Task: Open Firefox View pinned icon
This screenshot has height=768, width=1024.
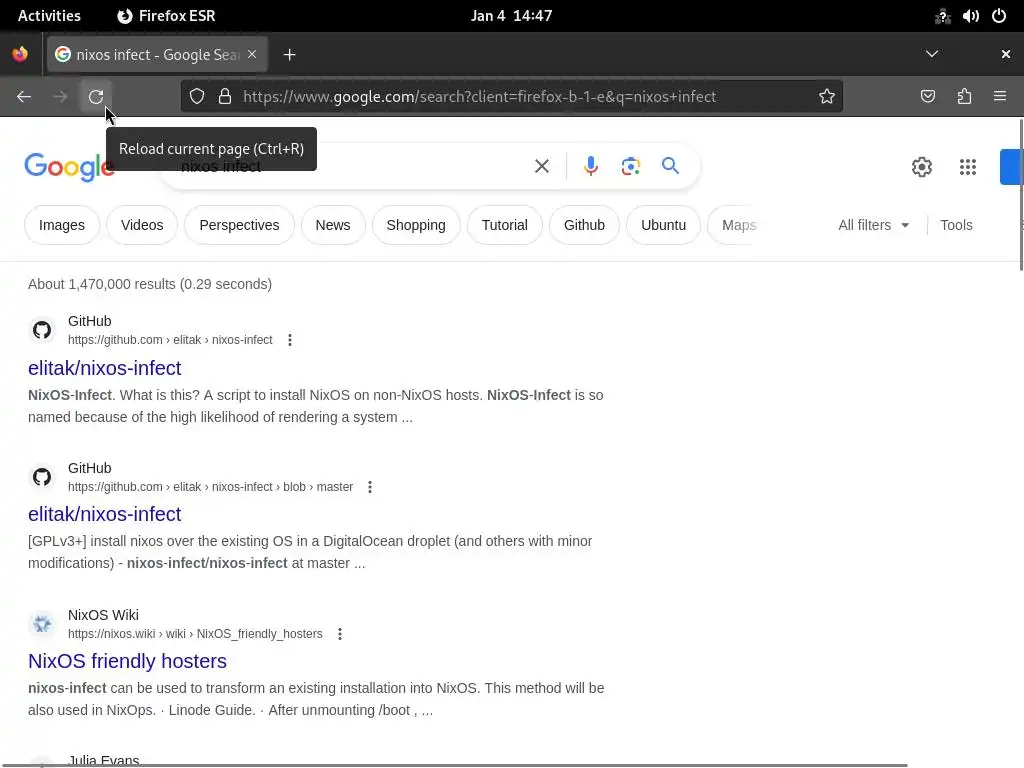Action: point(20,54)
